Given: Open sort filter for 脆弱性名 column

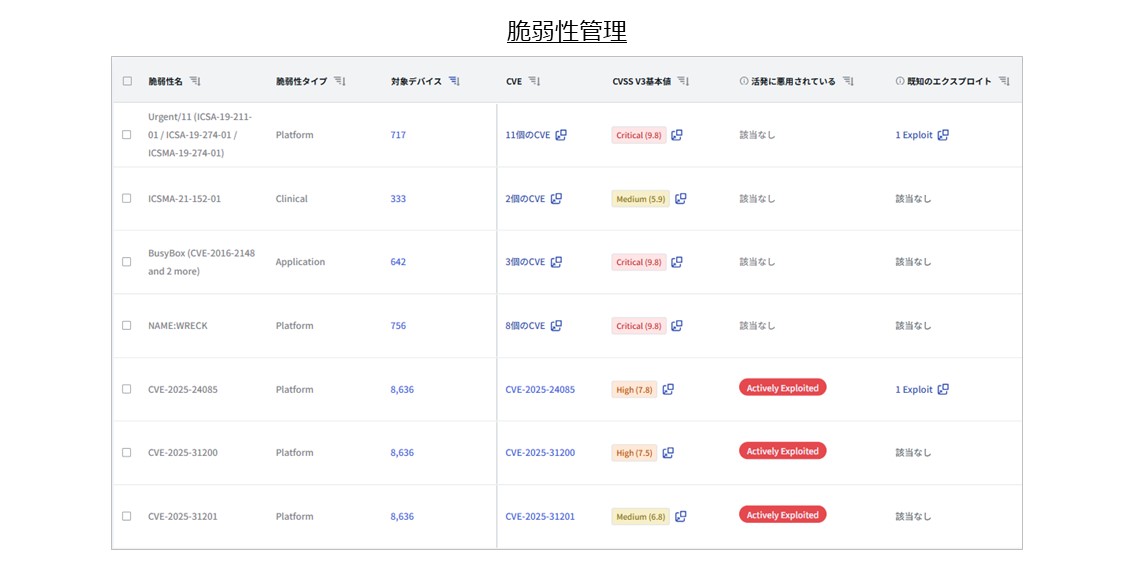Looking at the screenshot, I should [195, 81].
